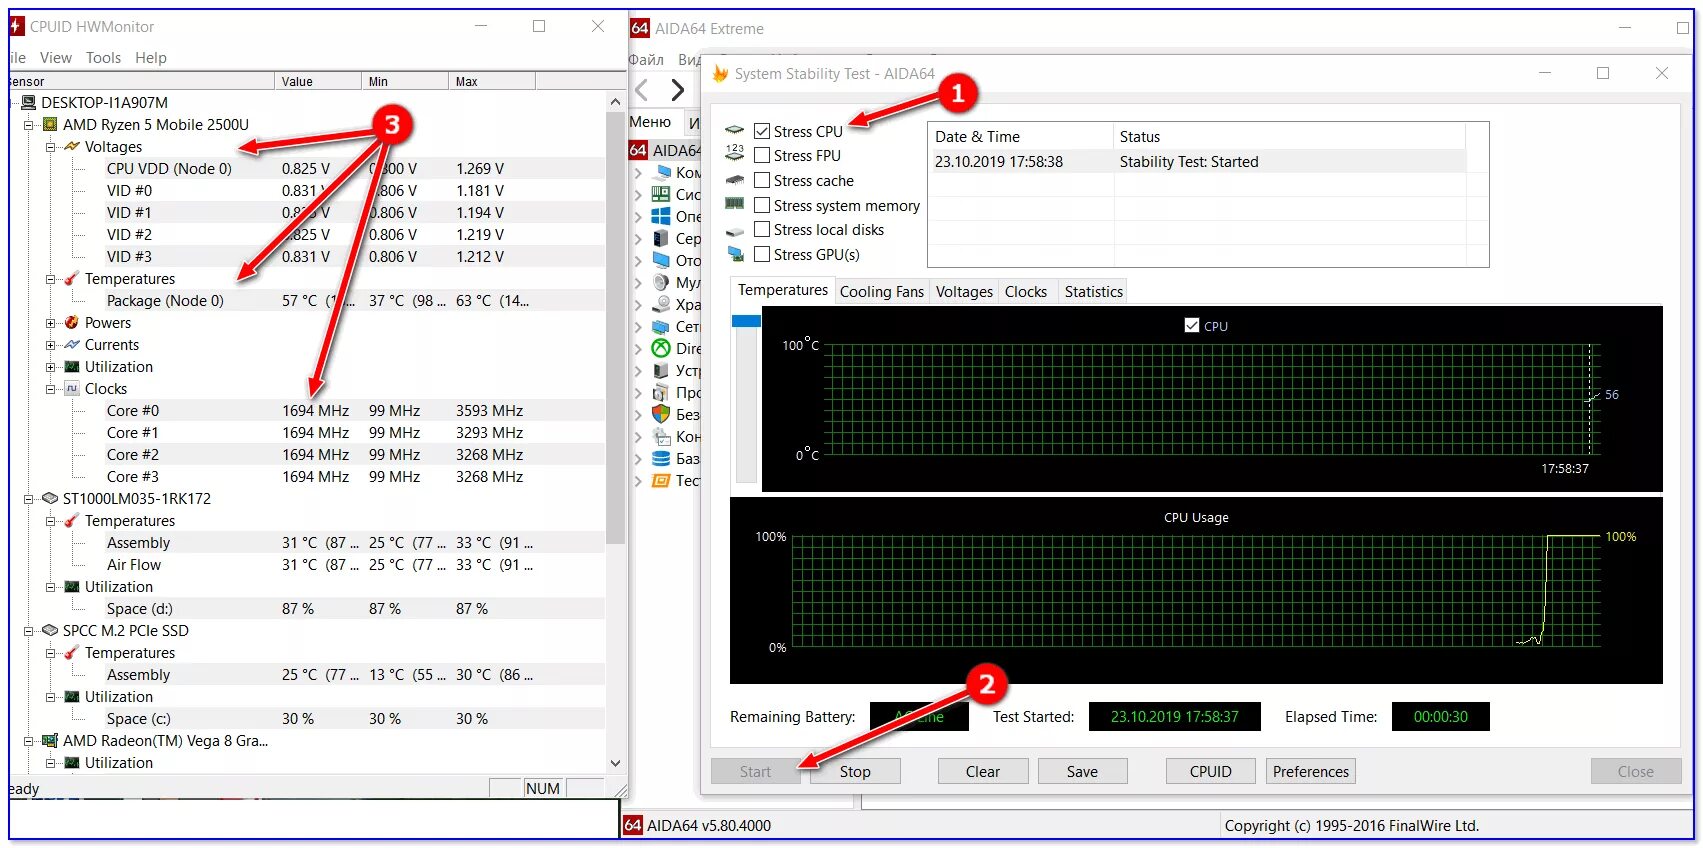Enable the Stress local disks checkbox
The image size is (1703, 848).
tap(762, 229)
